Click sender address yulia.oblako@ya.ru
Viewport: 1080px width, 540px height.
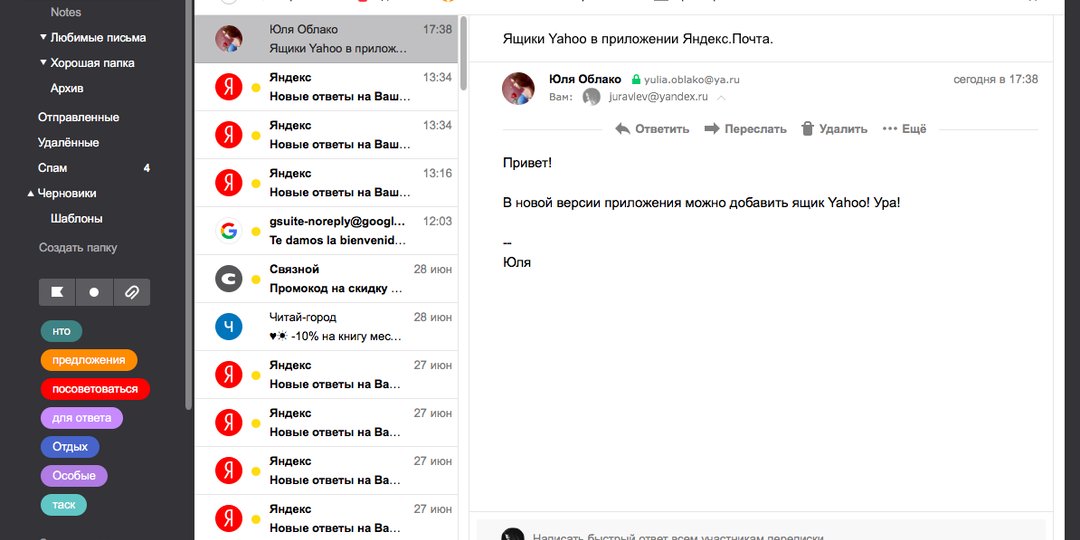(x=692, y=80)
